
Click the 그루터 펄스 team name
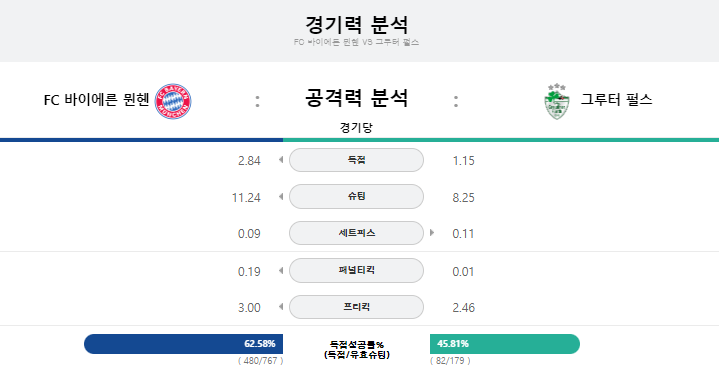pyautogui.click(x=616, y=100)
